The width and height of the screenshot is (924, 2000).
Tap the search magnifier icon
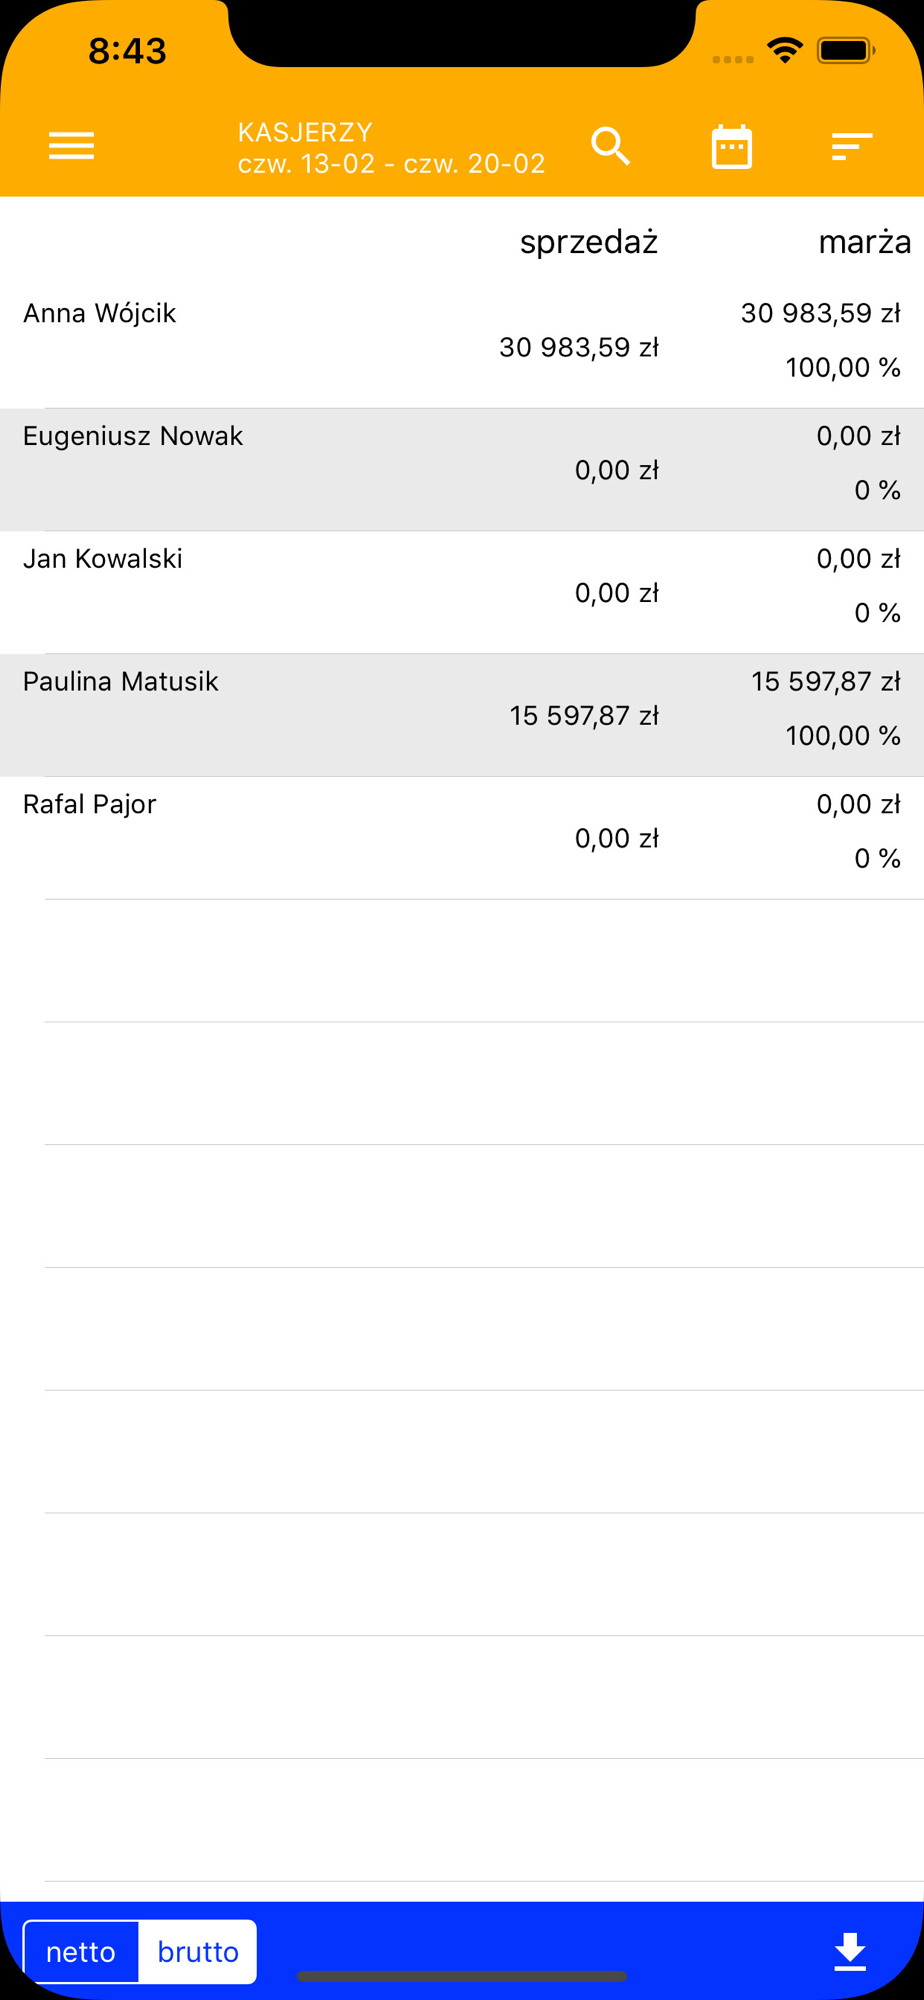610,146
